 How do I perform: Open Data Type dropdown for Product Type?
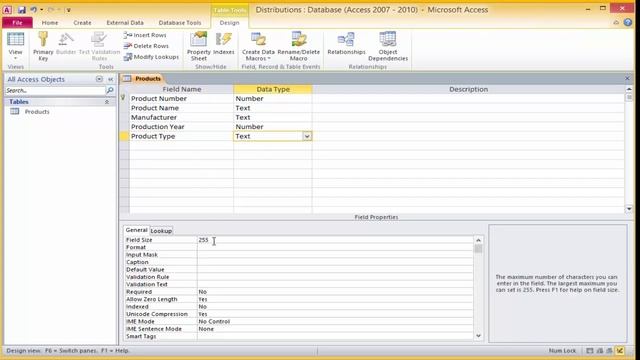tap(307, 136)
